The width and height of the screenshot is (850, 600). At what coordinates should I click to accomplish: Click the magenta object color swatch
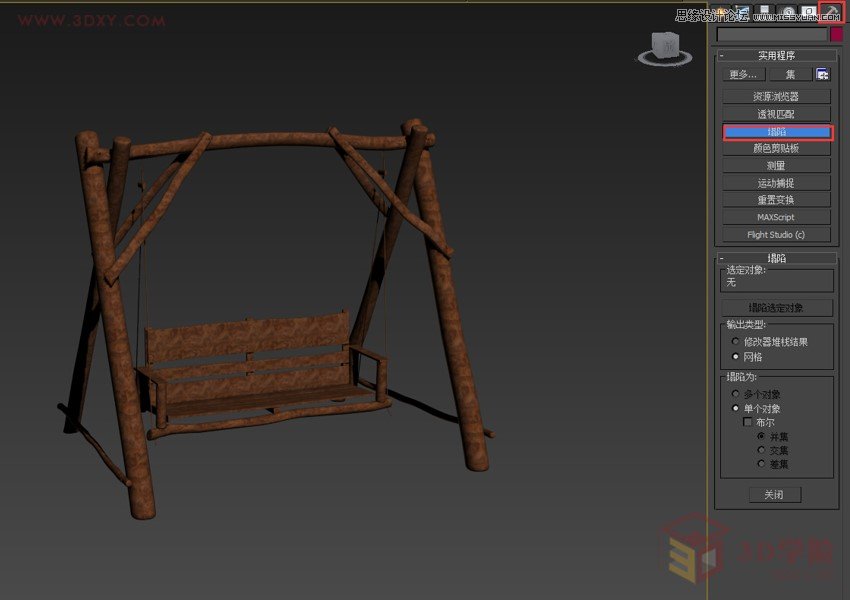(837, 35)
